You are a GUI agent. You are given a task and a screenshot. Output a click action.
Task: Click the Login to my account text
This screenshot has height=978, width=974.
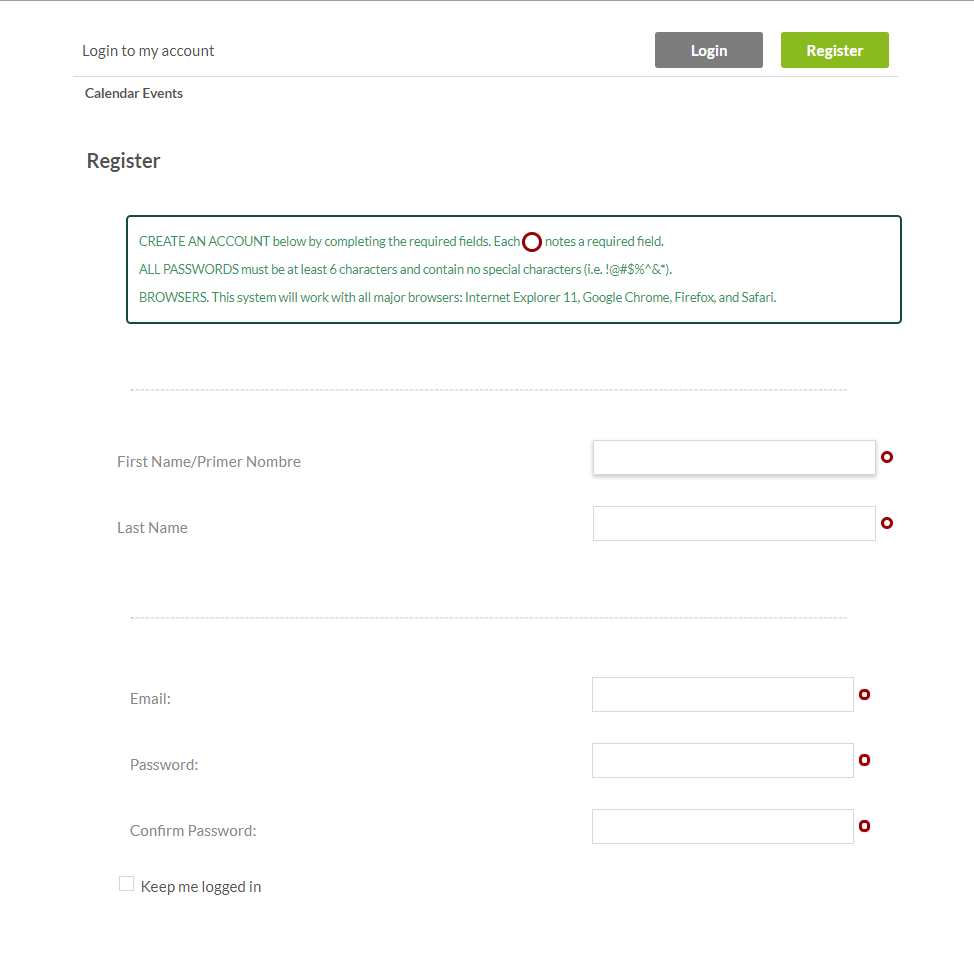coord(148,51)
